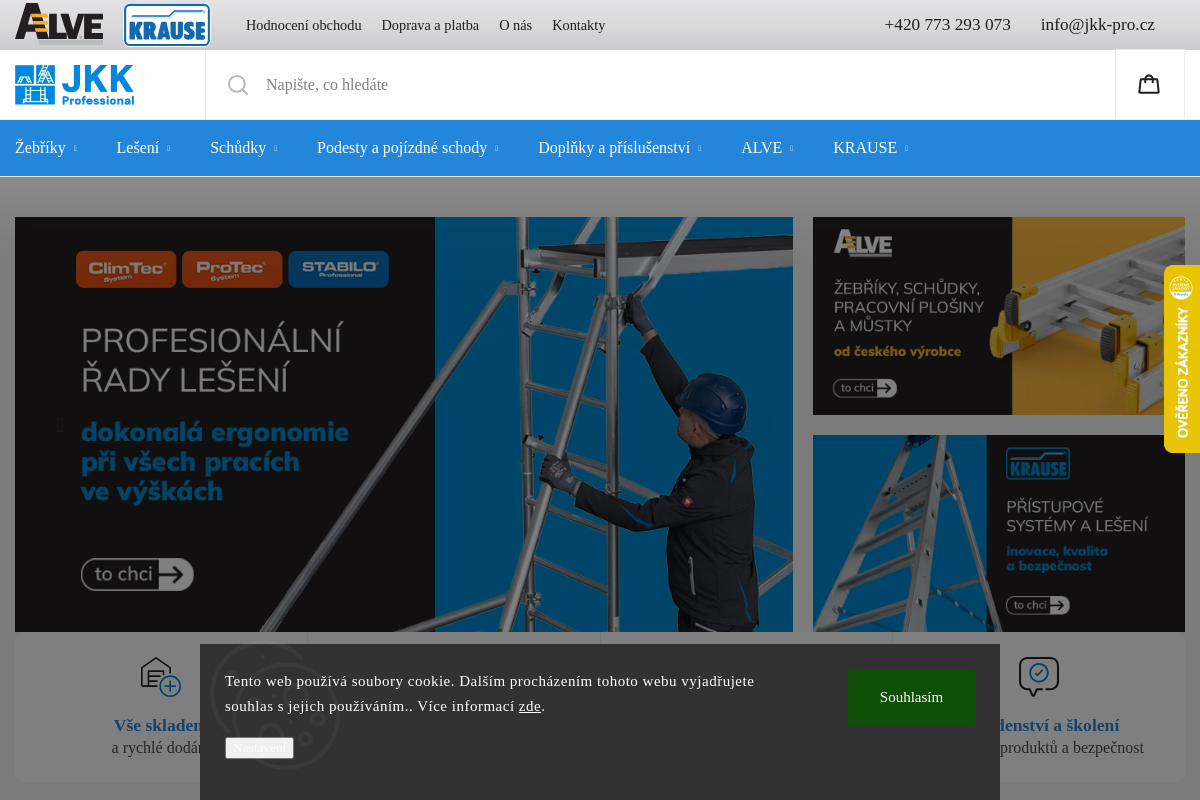
Task: Click the STABILO Professional badge
Action: pyautogui.click(x=339, y=269)
